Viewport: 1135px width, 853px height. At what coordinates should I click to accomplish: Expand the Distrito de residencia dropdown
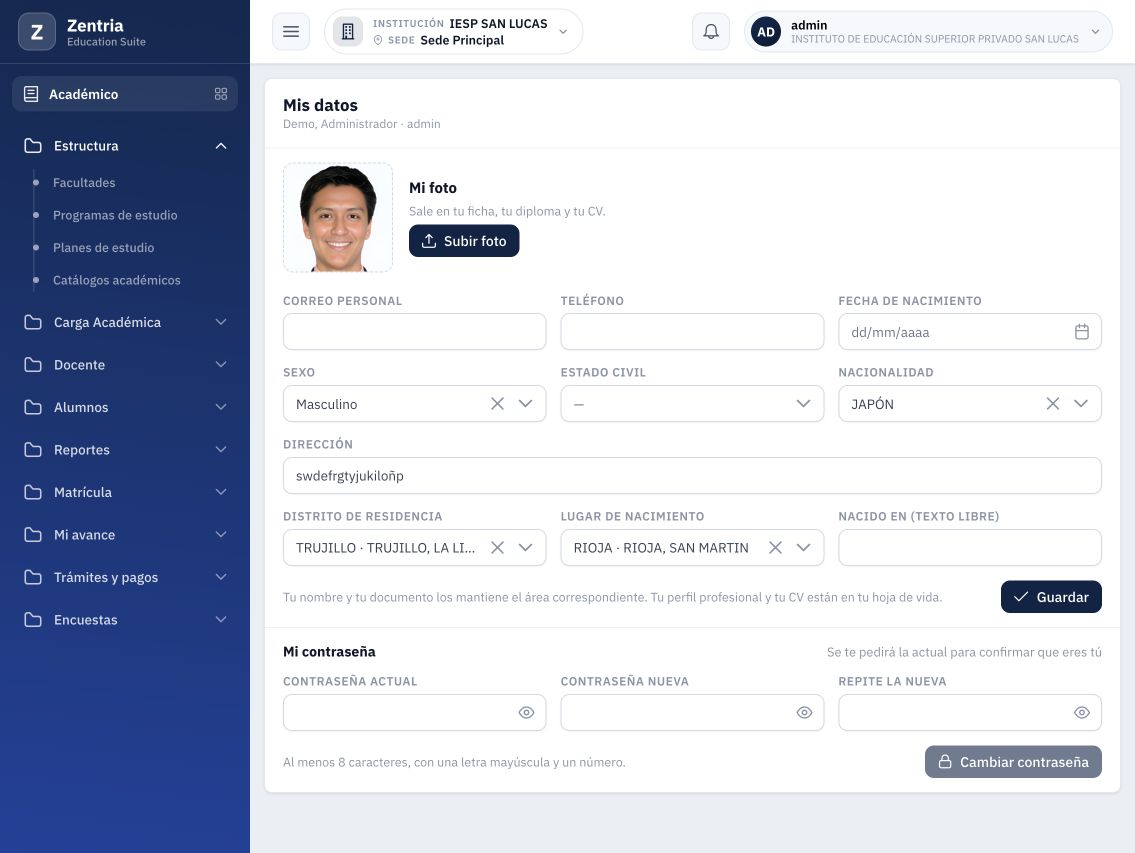point(526,547)
